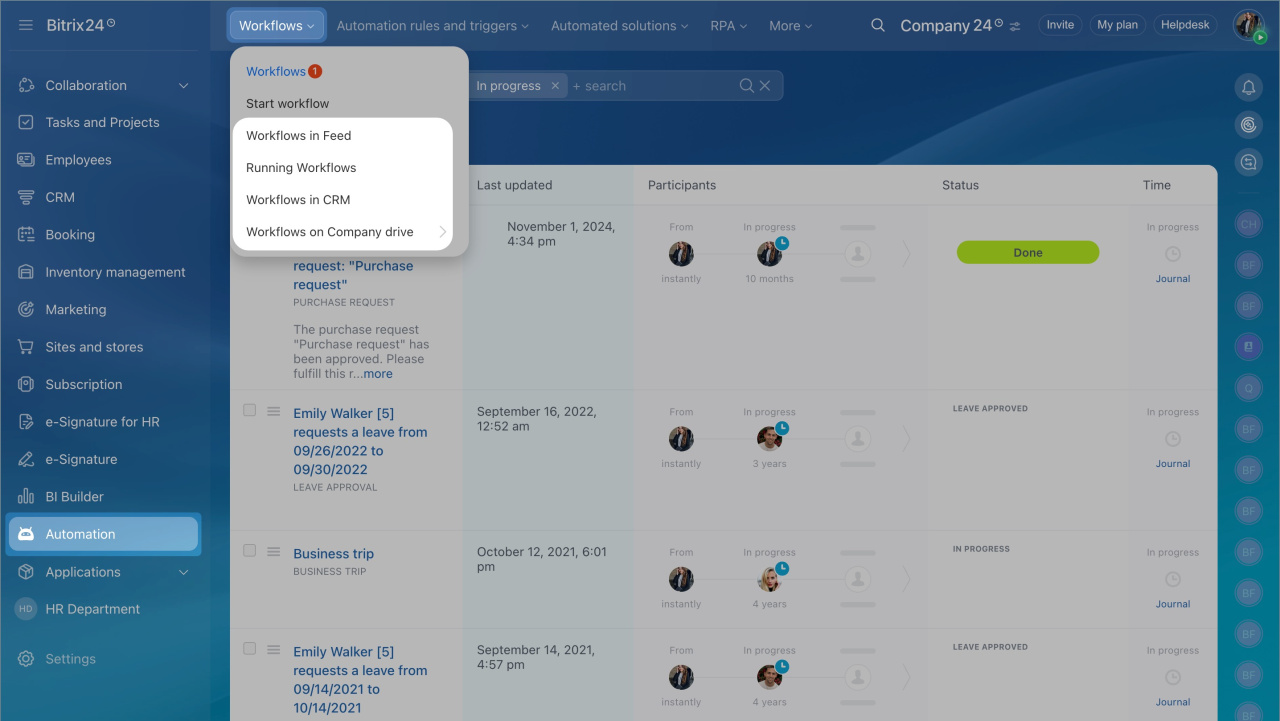Clear search with the X icon

[x=765, y=86]
